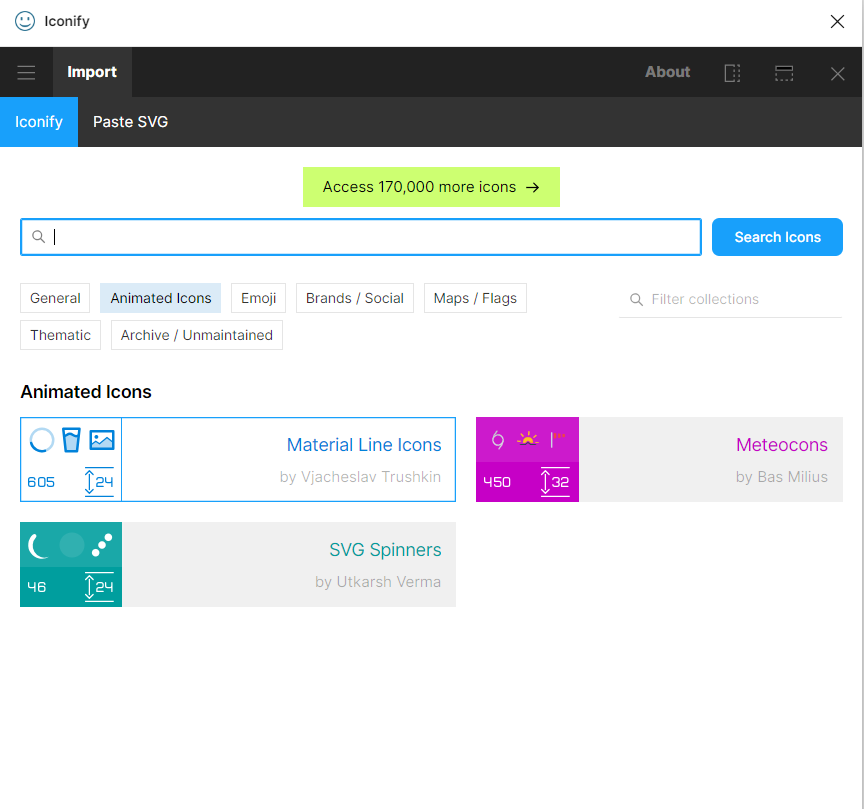Toggle the side panel layout icon
The width and height of the screenshot is (864, 809).
(x=732, y=73)
